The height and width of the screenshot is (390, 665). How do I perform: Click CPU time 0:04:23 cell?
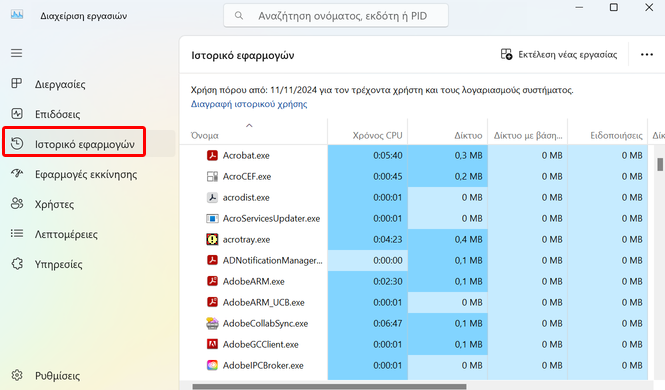pos(368,240)
